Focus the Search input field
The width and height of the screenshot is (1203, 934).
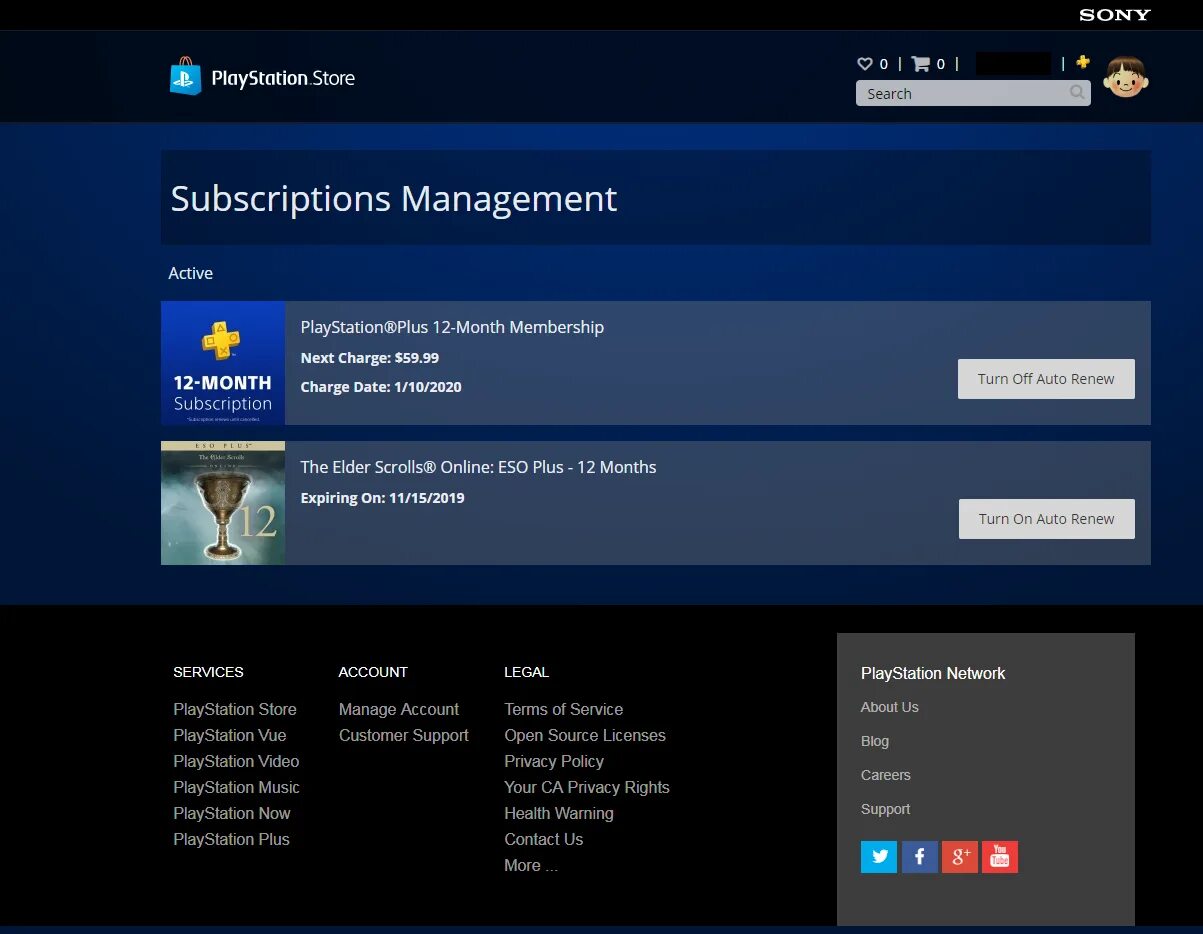click(973, 93)
